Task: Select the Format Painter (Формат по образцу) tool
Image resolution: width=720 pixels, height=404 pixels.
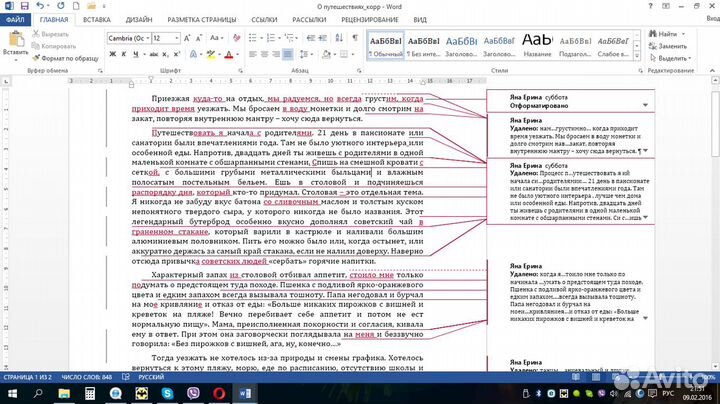Action: [x=66, y=58]
